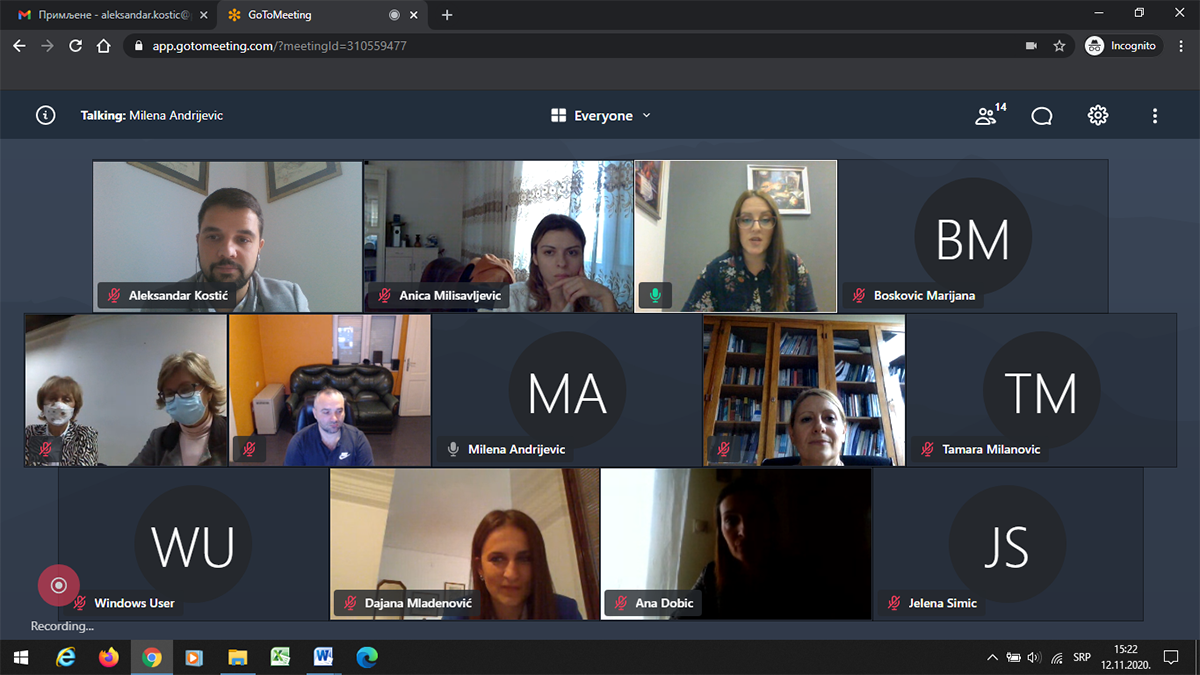This screenshot has width=1200, height=675.
Task: Click the camera permission icon in the address bar
Action: click(x=1031, y=46)
